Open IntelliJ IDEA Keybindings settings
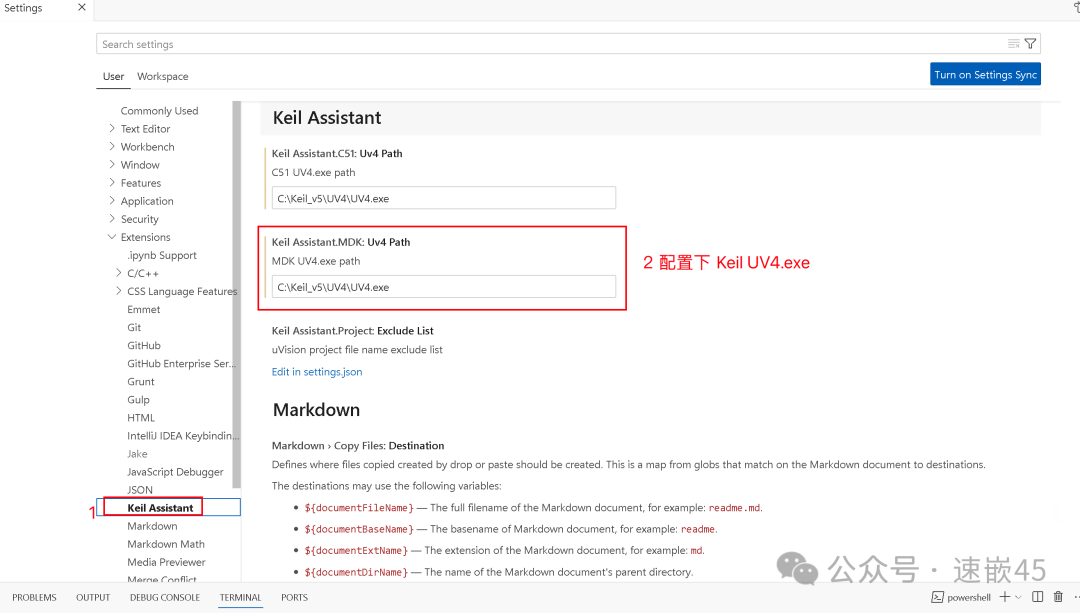Viewport: 1080px width, 613px height. point(183,436)
